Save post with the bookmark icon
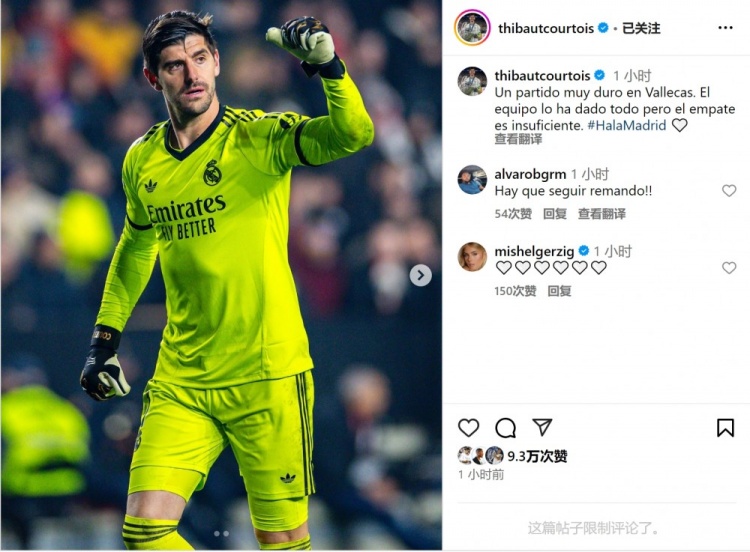The width and height of the screenshot is (750, 552). [725, 428]
